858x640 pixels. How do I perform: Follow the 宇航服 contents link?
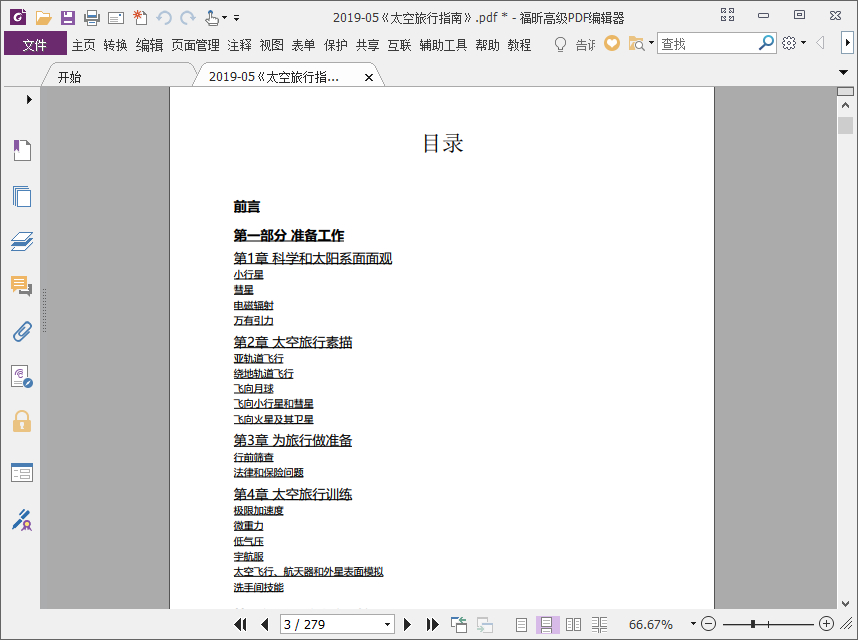click(x=248, y=556)
